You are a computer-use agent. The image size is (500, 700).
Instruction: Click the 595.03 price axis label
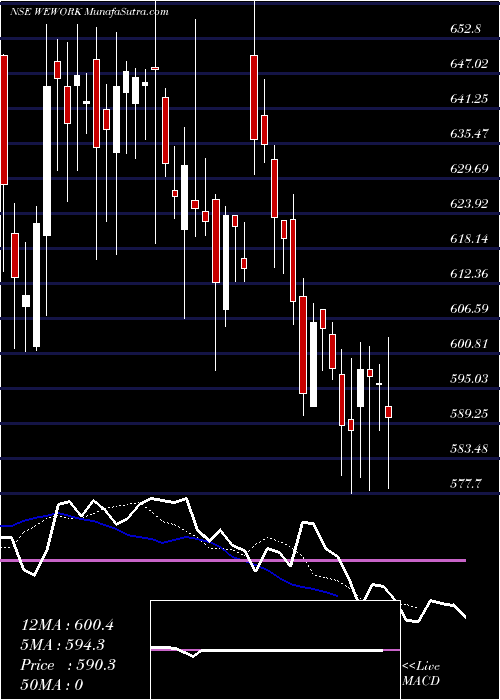(469, 379)
